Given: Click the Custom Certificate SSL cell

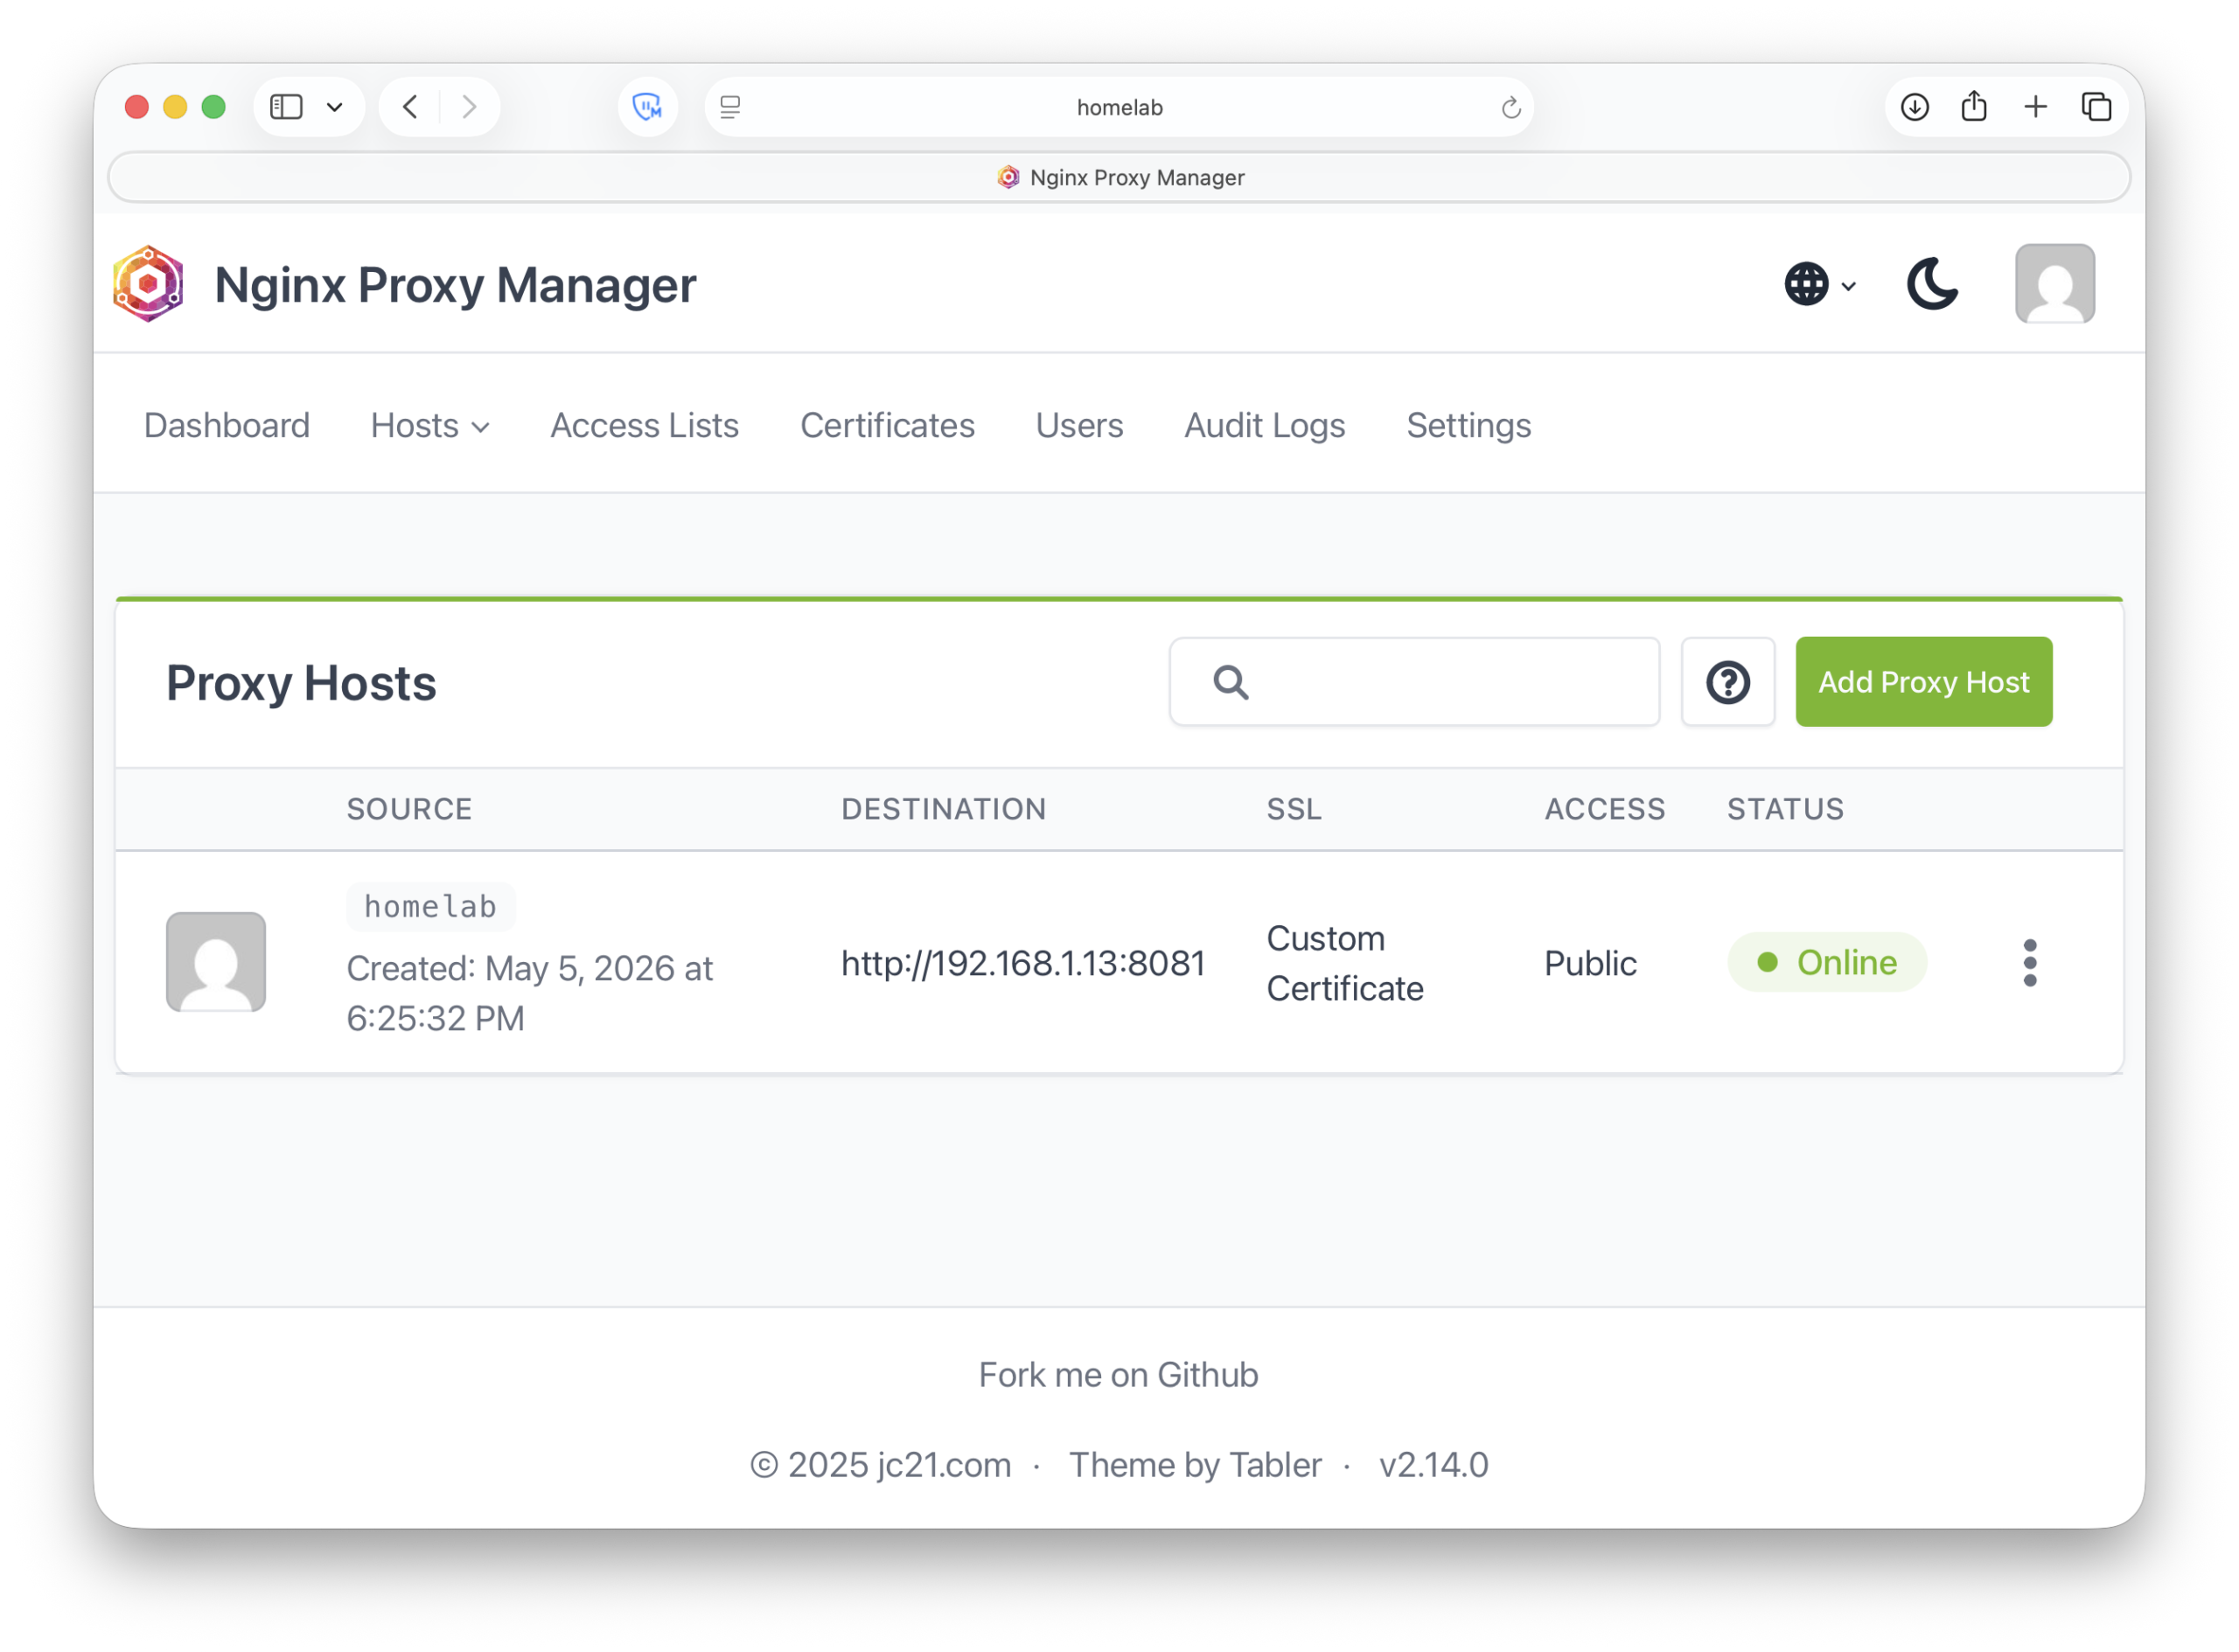Looking at the screenshot, I should (1345, 963).
